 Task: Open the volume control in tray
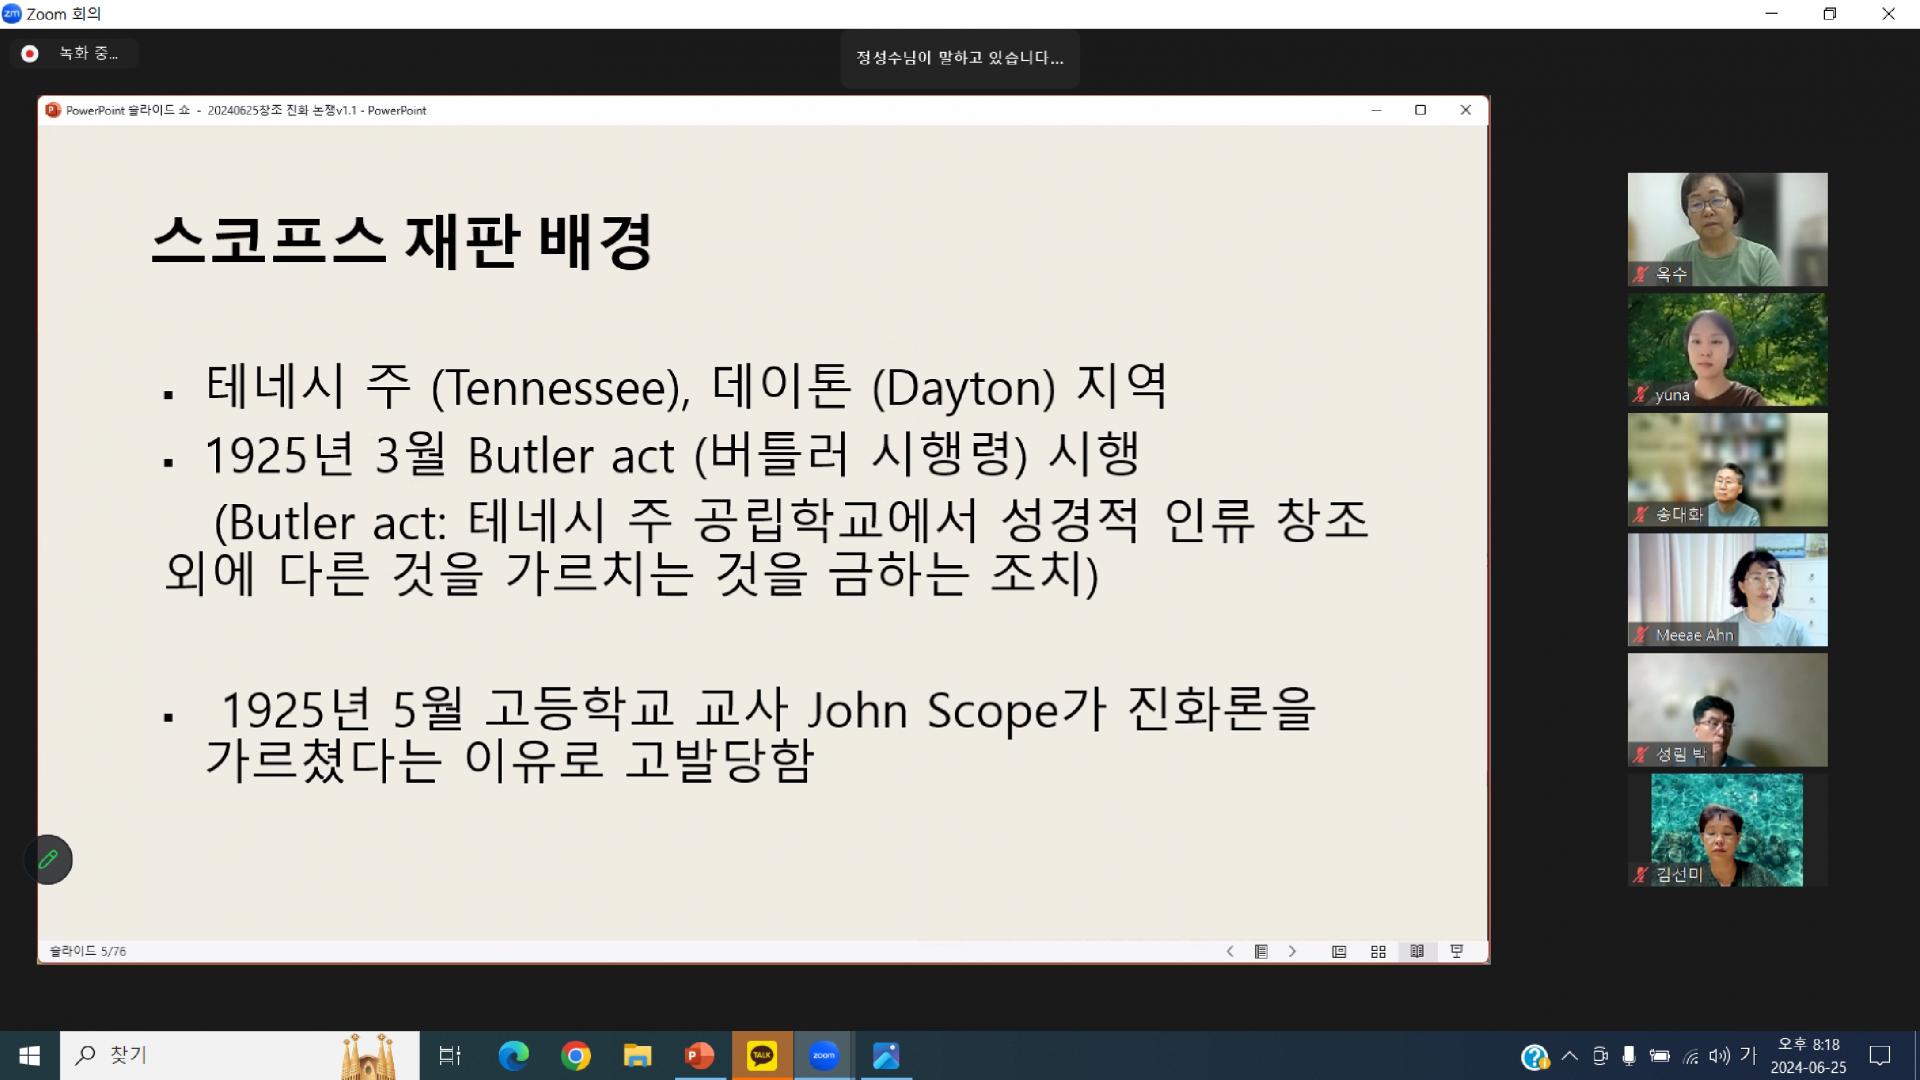(x=1719, y=1055)
